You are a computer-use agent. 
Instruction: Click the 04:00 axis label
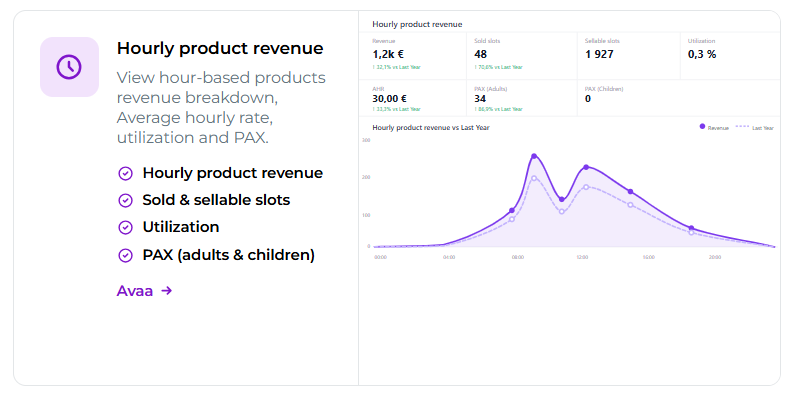point(449,257)
